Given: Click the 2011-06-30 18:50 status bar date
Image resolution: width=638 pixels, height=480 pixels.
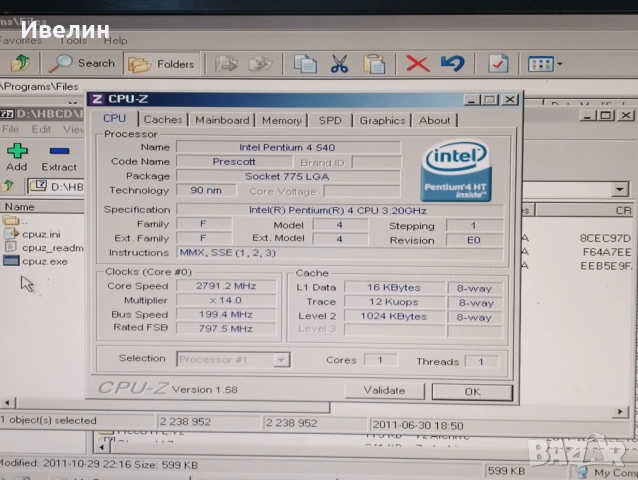Looking at the screenshot, I should click(x=418, y=425).
